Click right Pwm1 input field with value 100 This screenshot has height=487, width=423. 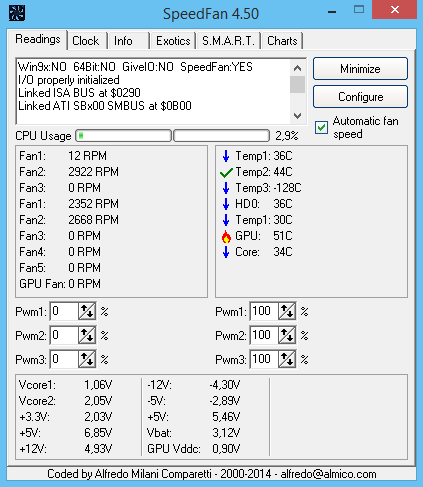[264, 311]
